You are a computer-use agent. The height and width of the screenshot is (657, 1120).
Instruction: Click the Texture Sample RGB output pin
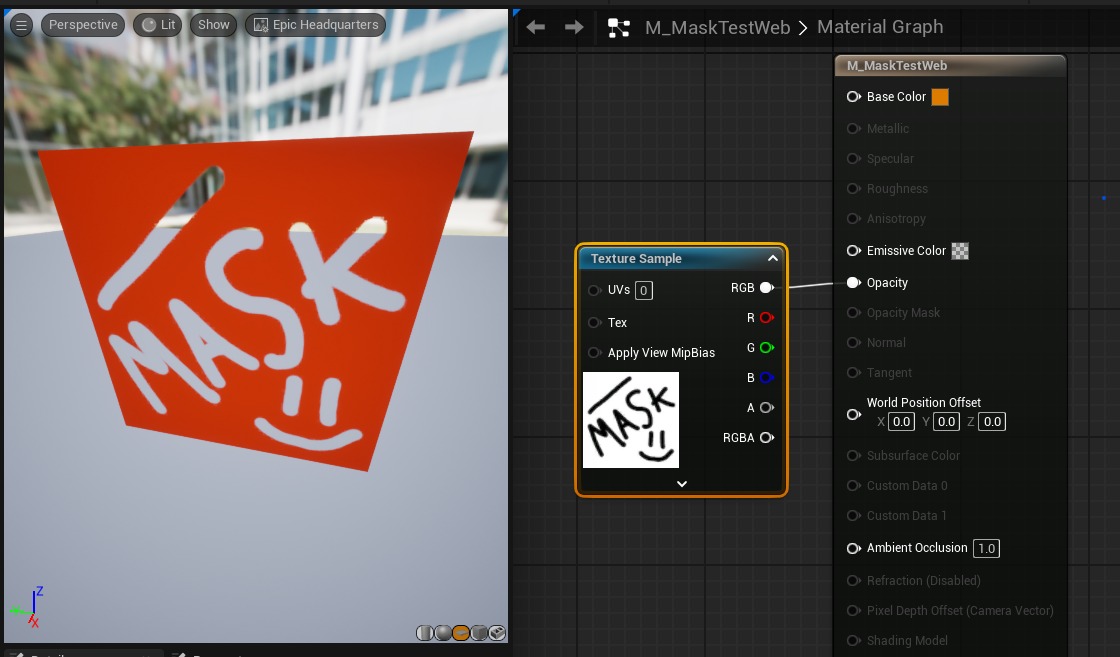pyautogui.click(x=767, y=287)
